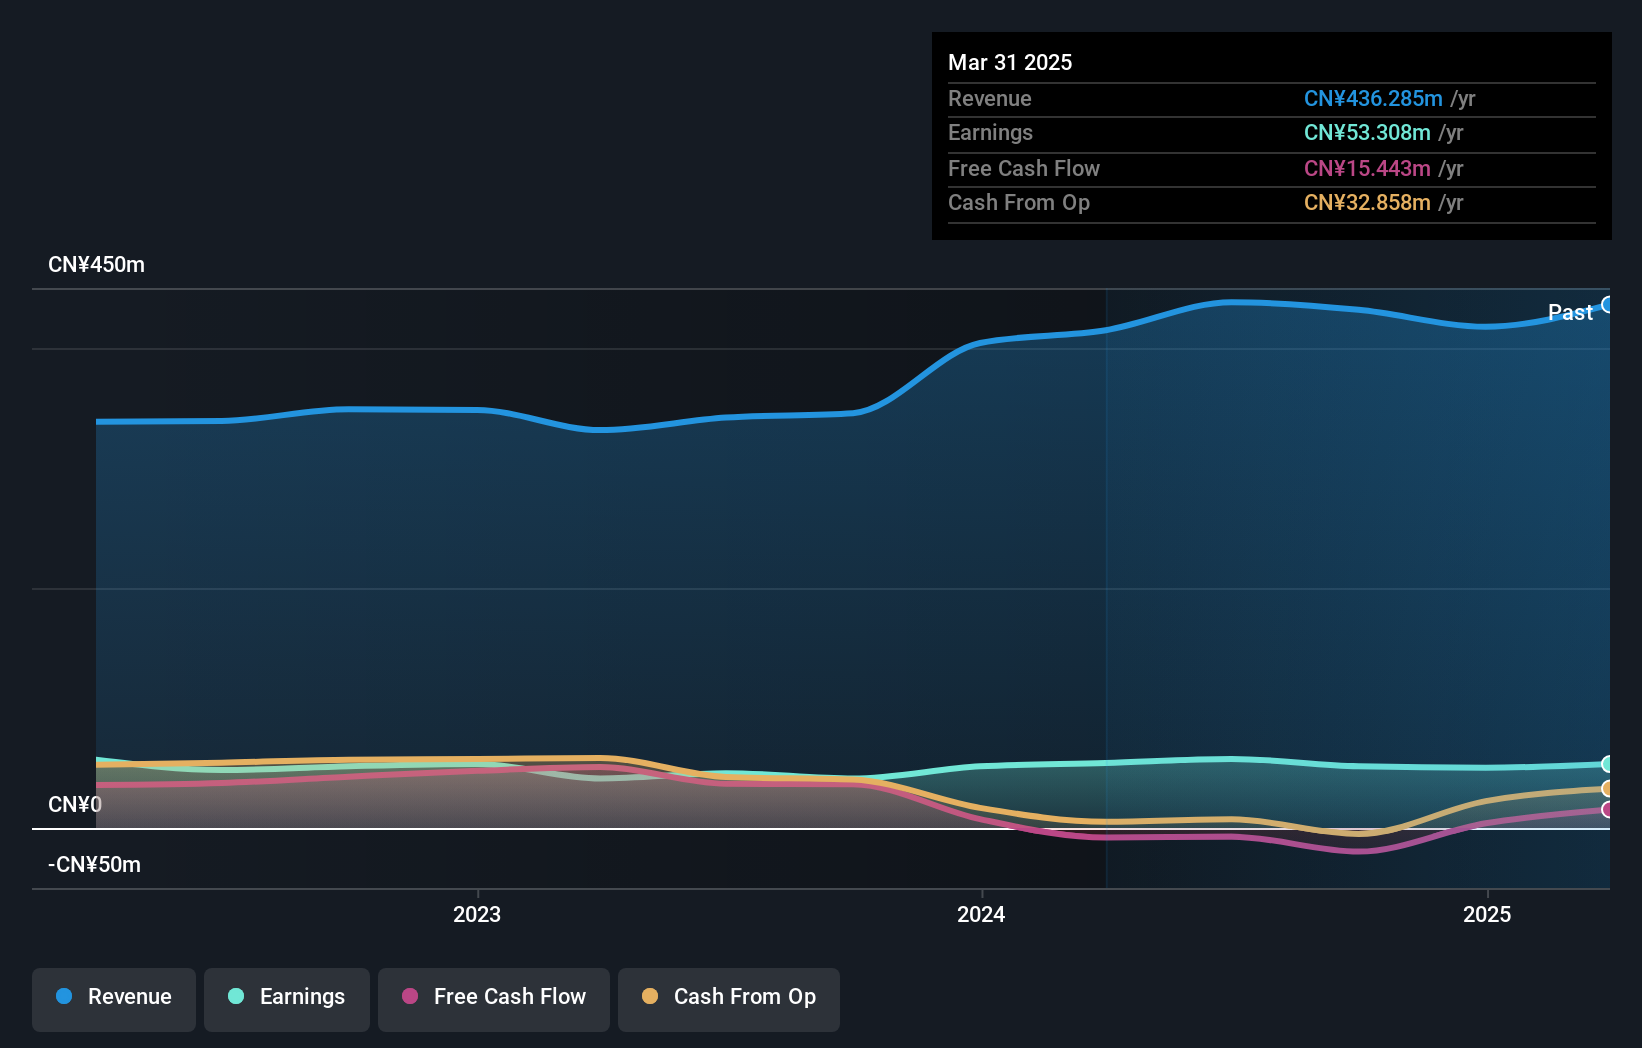Viewport: 1642px width, 1048px height.
Task: Toggle the Revenue legend button
Action: click(x=114, y=999)
